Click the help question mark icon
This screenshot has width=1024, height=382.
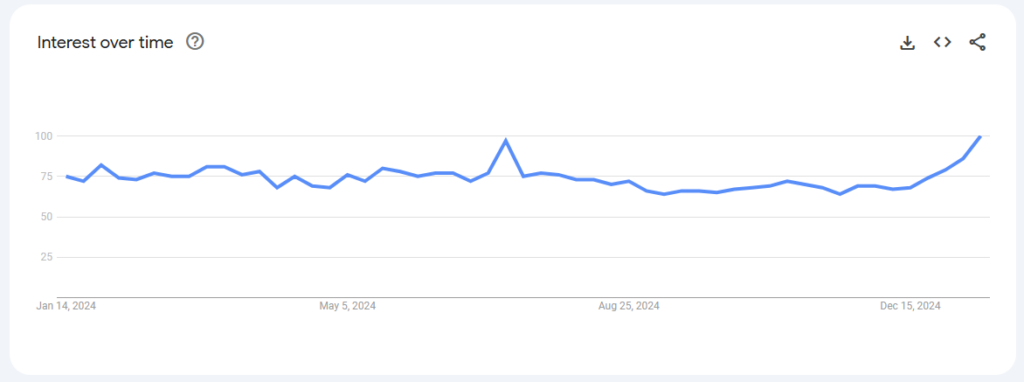click(195, 42)
